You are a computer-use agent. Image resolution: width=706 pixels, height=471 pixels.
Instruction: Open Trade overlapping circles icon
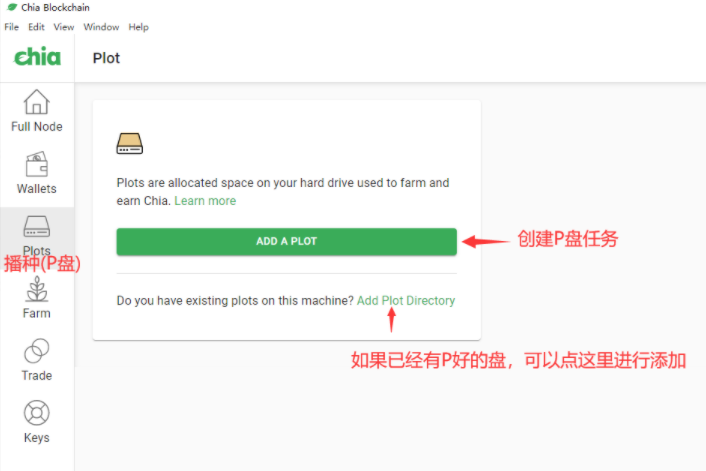click(37, 351)
